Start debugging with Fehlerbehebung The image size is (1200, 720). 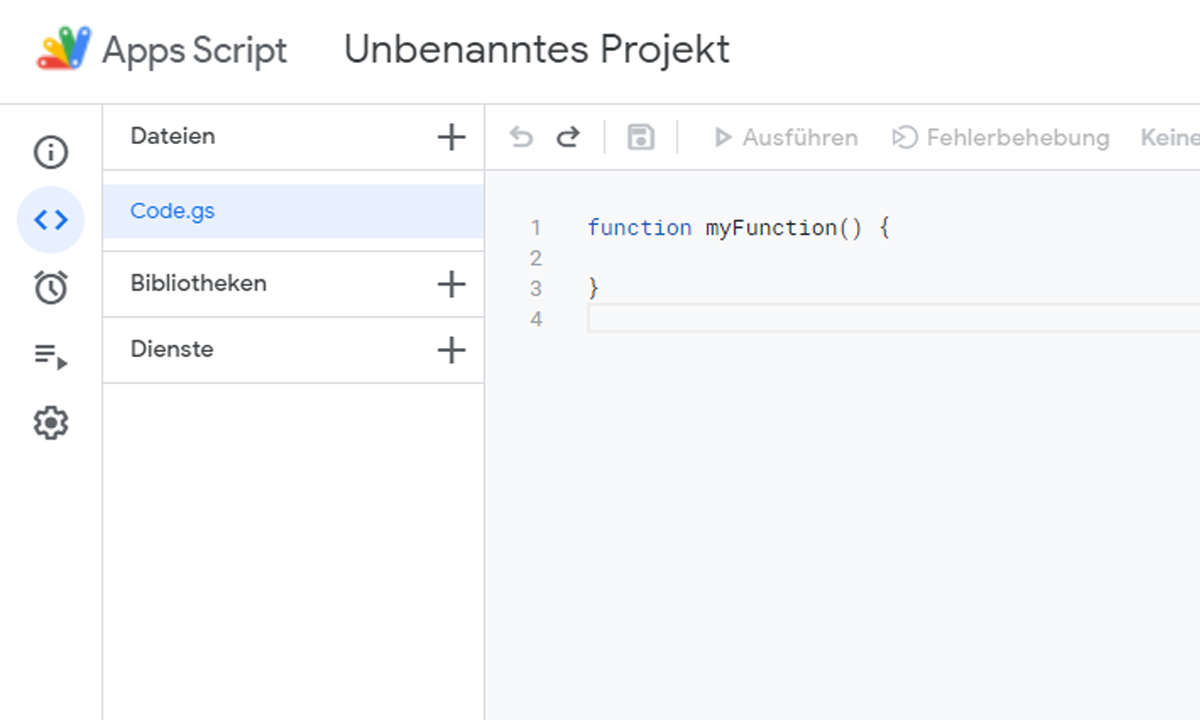[x=1000, y=137]
